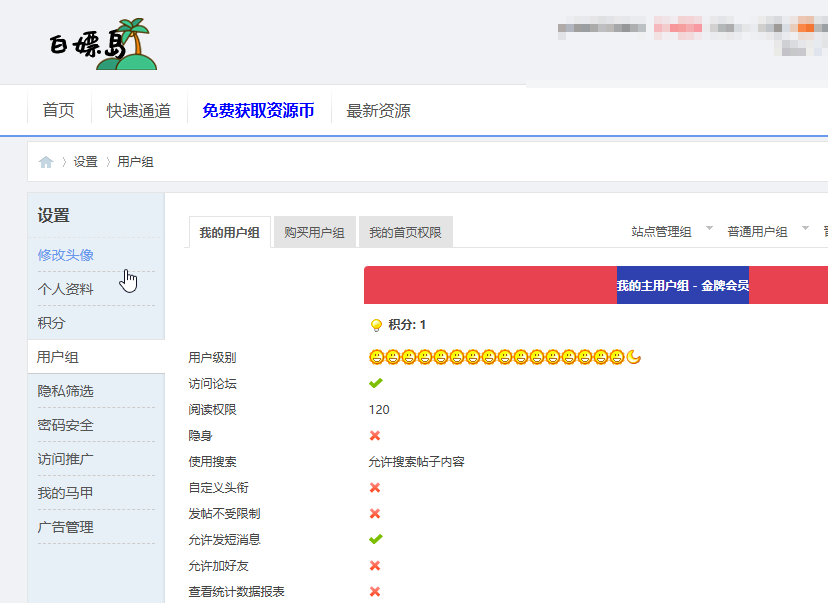Click the 用户级别 row label
The height and width of the screenshot is (603, 828).
pos(212,357)
